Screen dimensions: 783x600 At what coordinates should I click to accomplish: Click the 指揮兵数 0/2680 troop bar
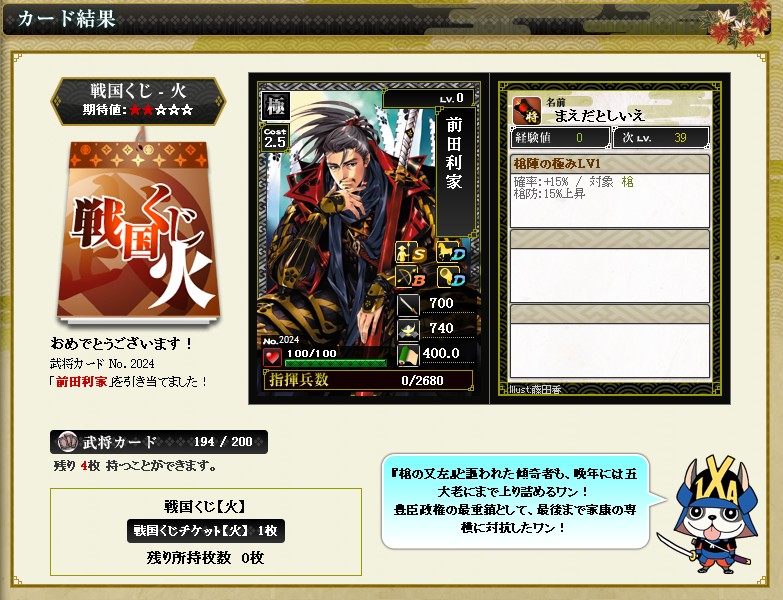tap(368, 380)
